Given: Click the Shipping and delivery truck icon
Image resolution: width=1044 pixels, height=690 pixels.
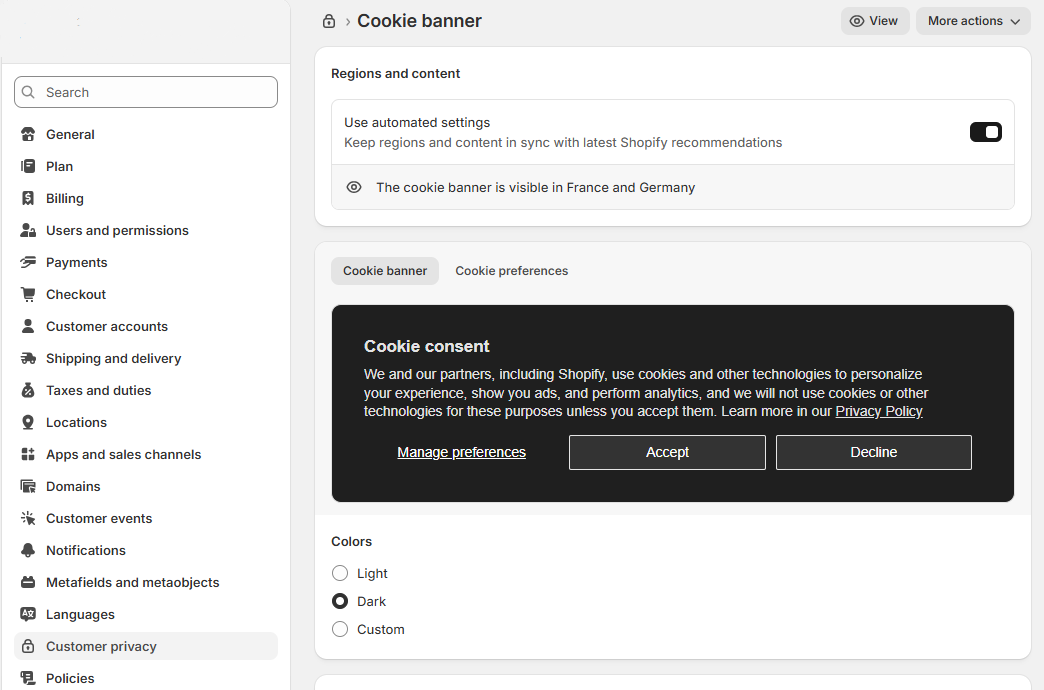Looking at the screenshot, I should (x=28, y=358).
